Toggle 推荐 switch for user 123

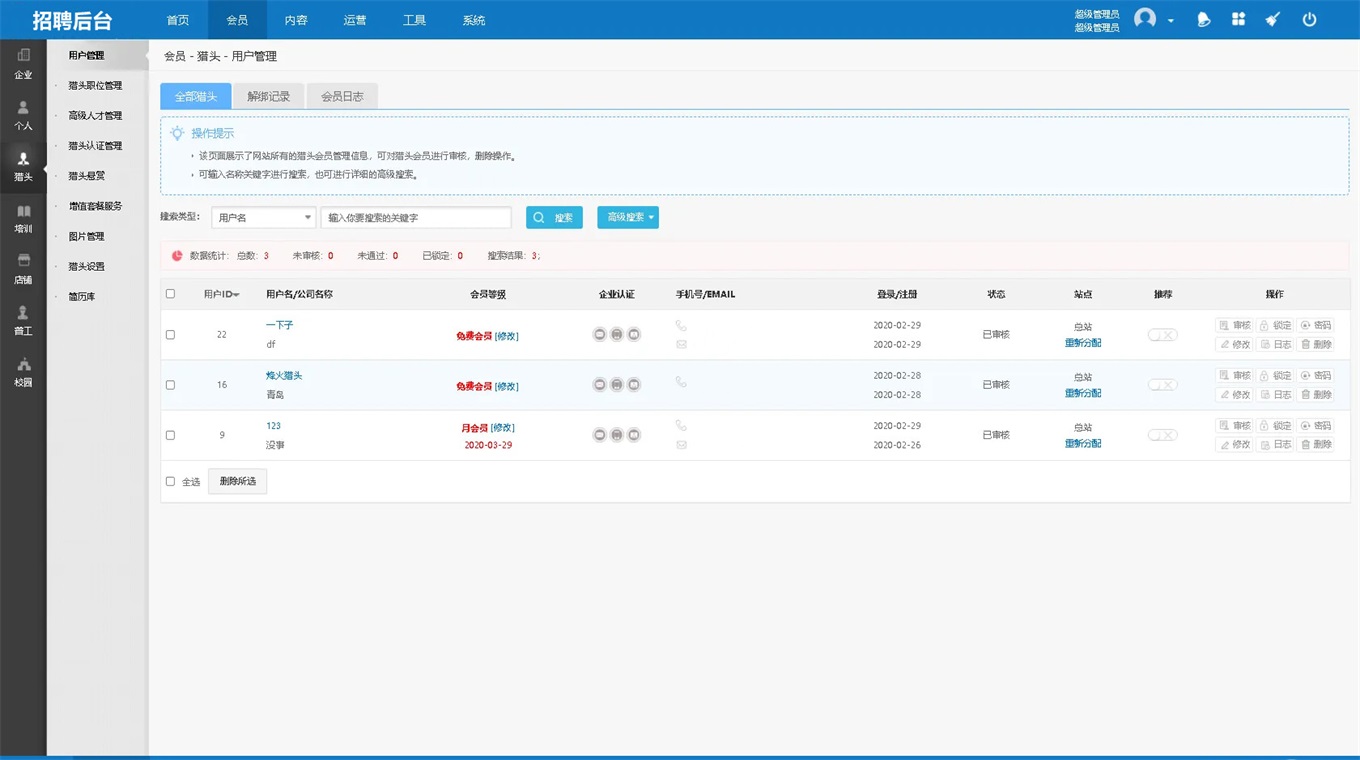pos(1162,435)
